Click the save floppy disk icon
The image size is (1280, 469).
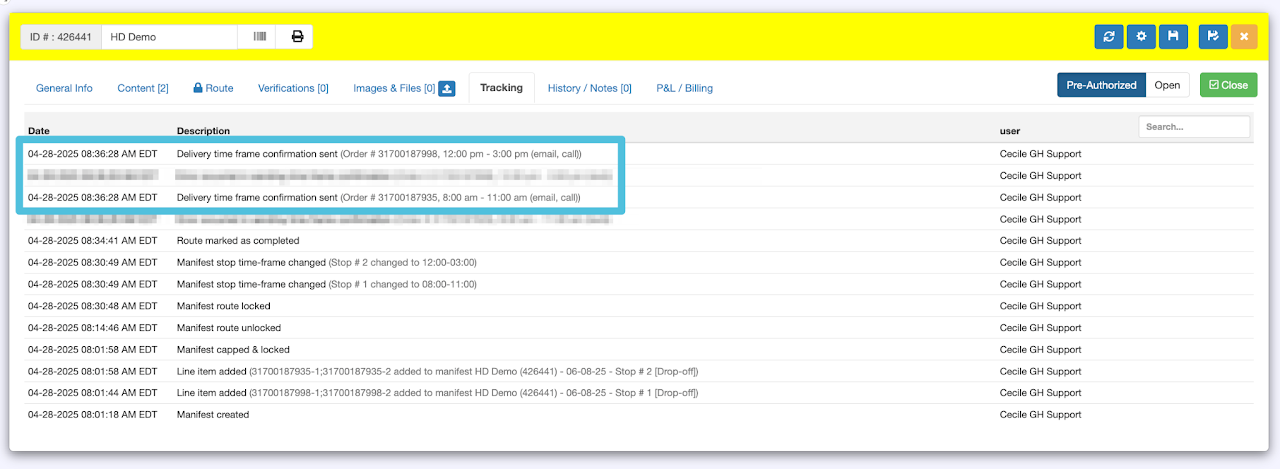tap(1174, 36)
